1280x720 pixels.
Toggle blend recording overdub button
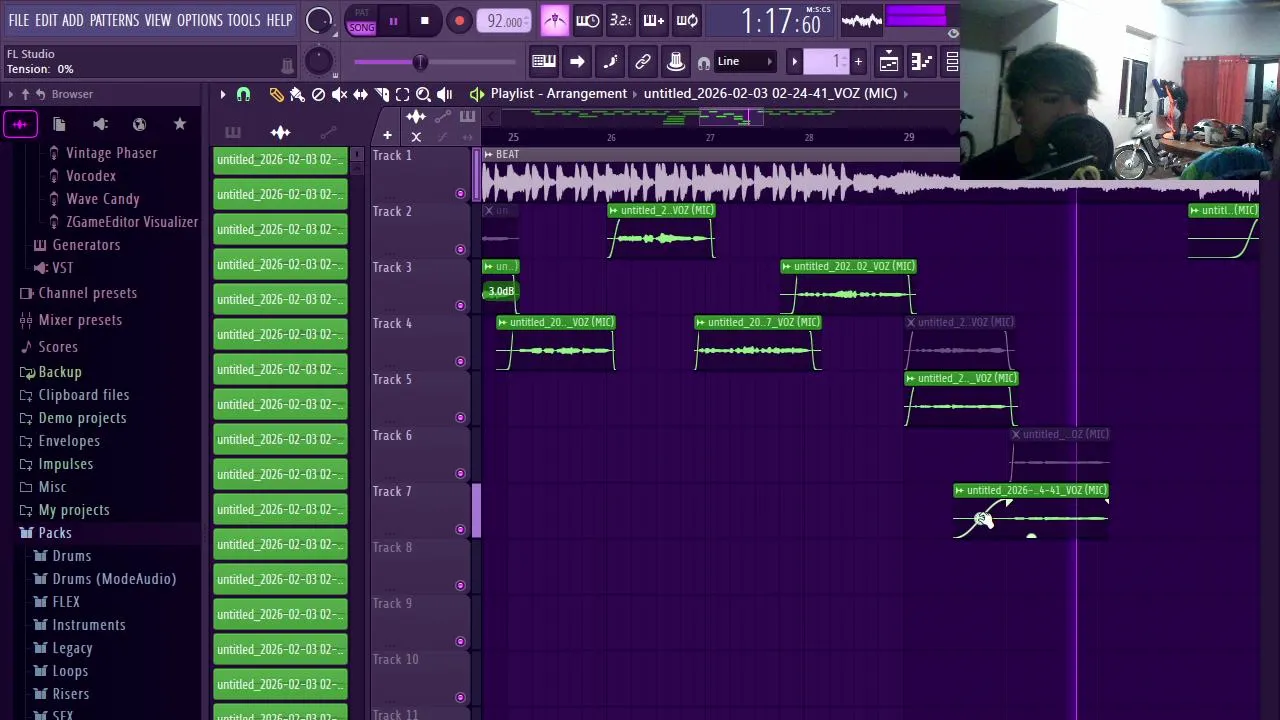(x=654, y=20)
